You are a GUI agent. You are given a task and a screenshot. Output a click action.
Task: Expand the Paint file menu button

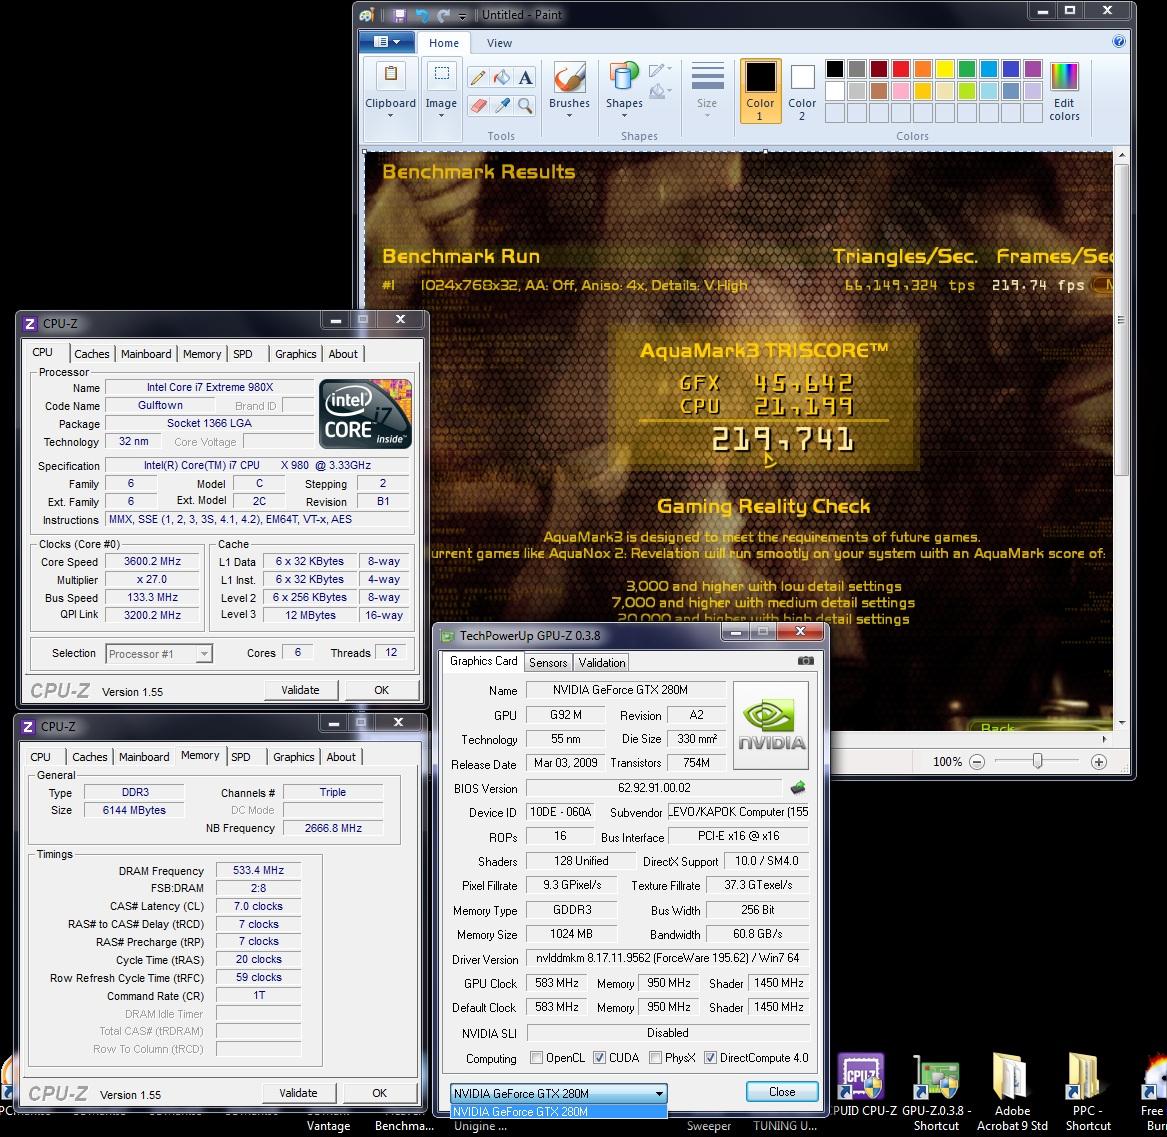386,42
